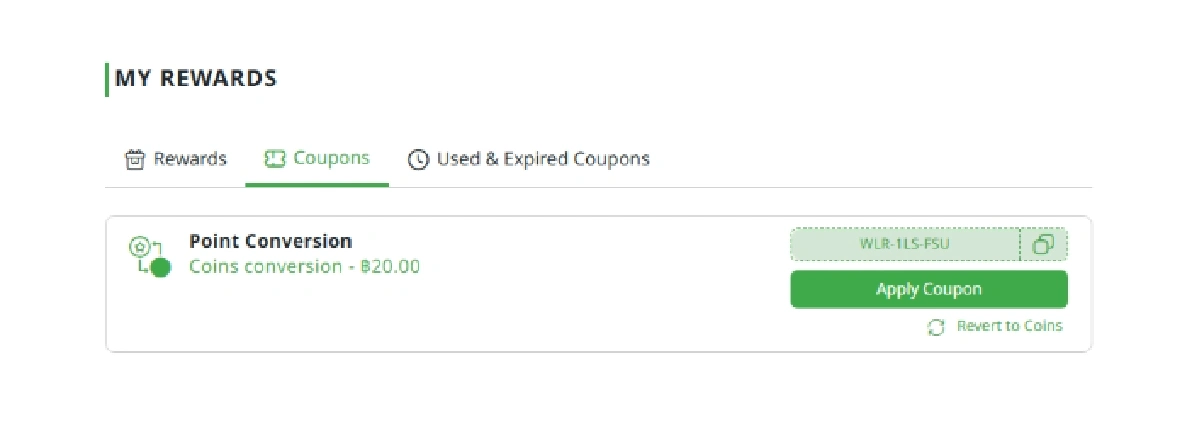Viewport: 1201px width, 424px height.
Task: Switch to Used & Expired Coupons tab
Action: pyautogui.click(x=529, y=159)
